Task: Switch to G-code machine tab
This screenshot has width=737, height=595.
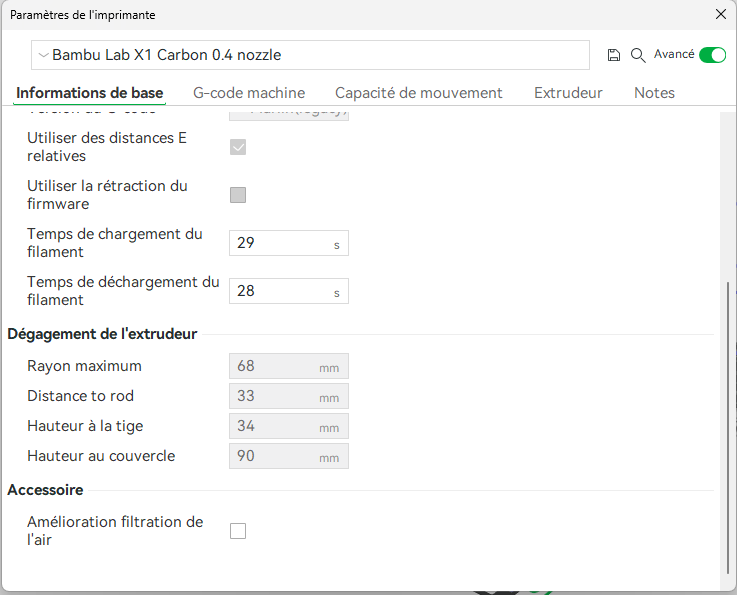Action: [x=249, y=93]
